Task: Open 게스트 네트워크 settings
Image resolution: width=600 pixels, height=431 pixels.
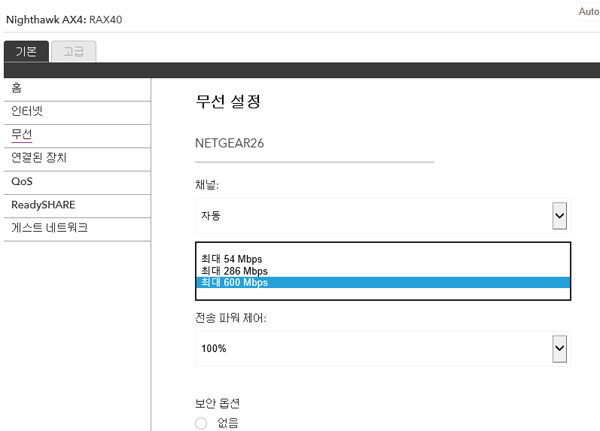Action: [77, 229]
